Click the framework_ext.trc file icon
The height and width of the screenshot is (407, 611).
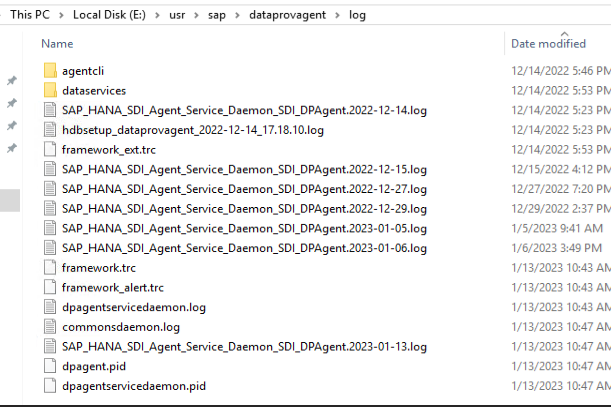pos(52,149)
